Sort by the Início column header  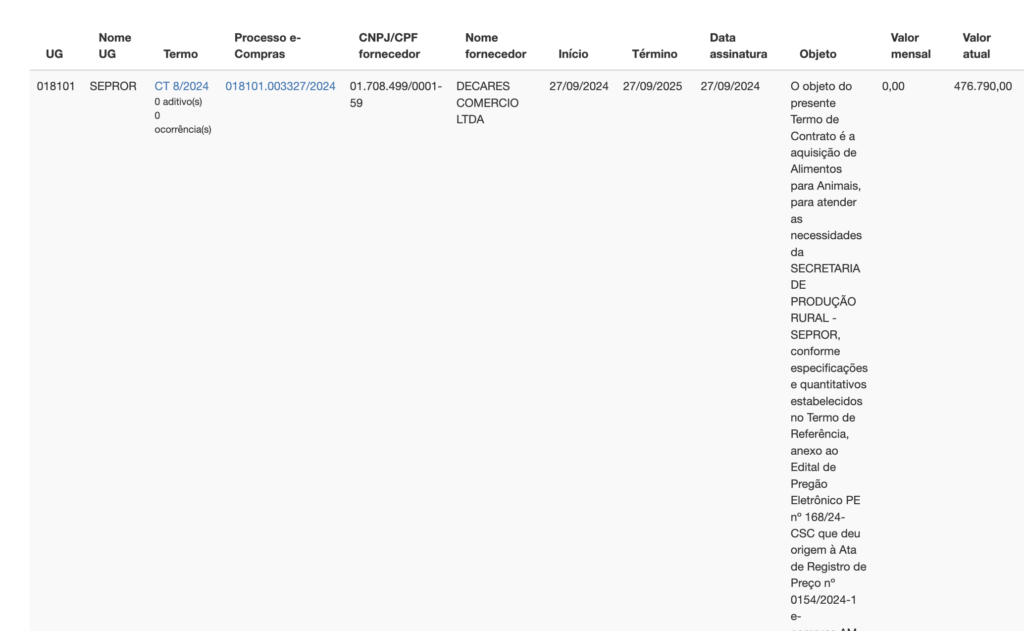(573, 54)
